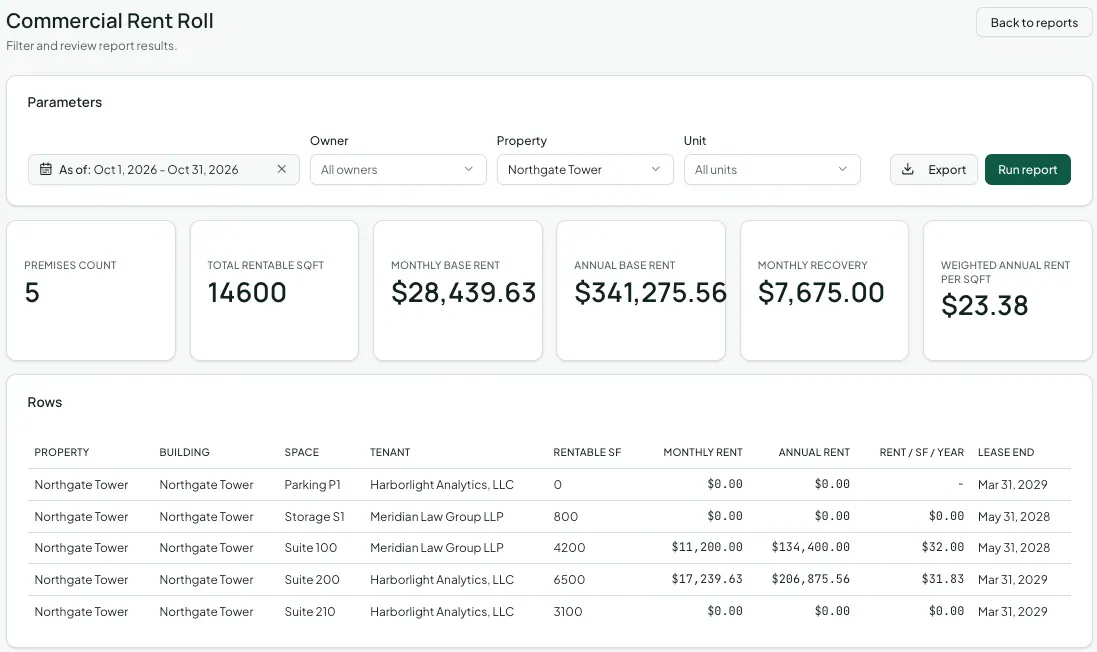The width and height of the screenshot is (1097, 652).
Task: Select Suite 100 space cell
Action: pos(311,548)
